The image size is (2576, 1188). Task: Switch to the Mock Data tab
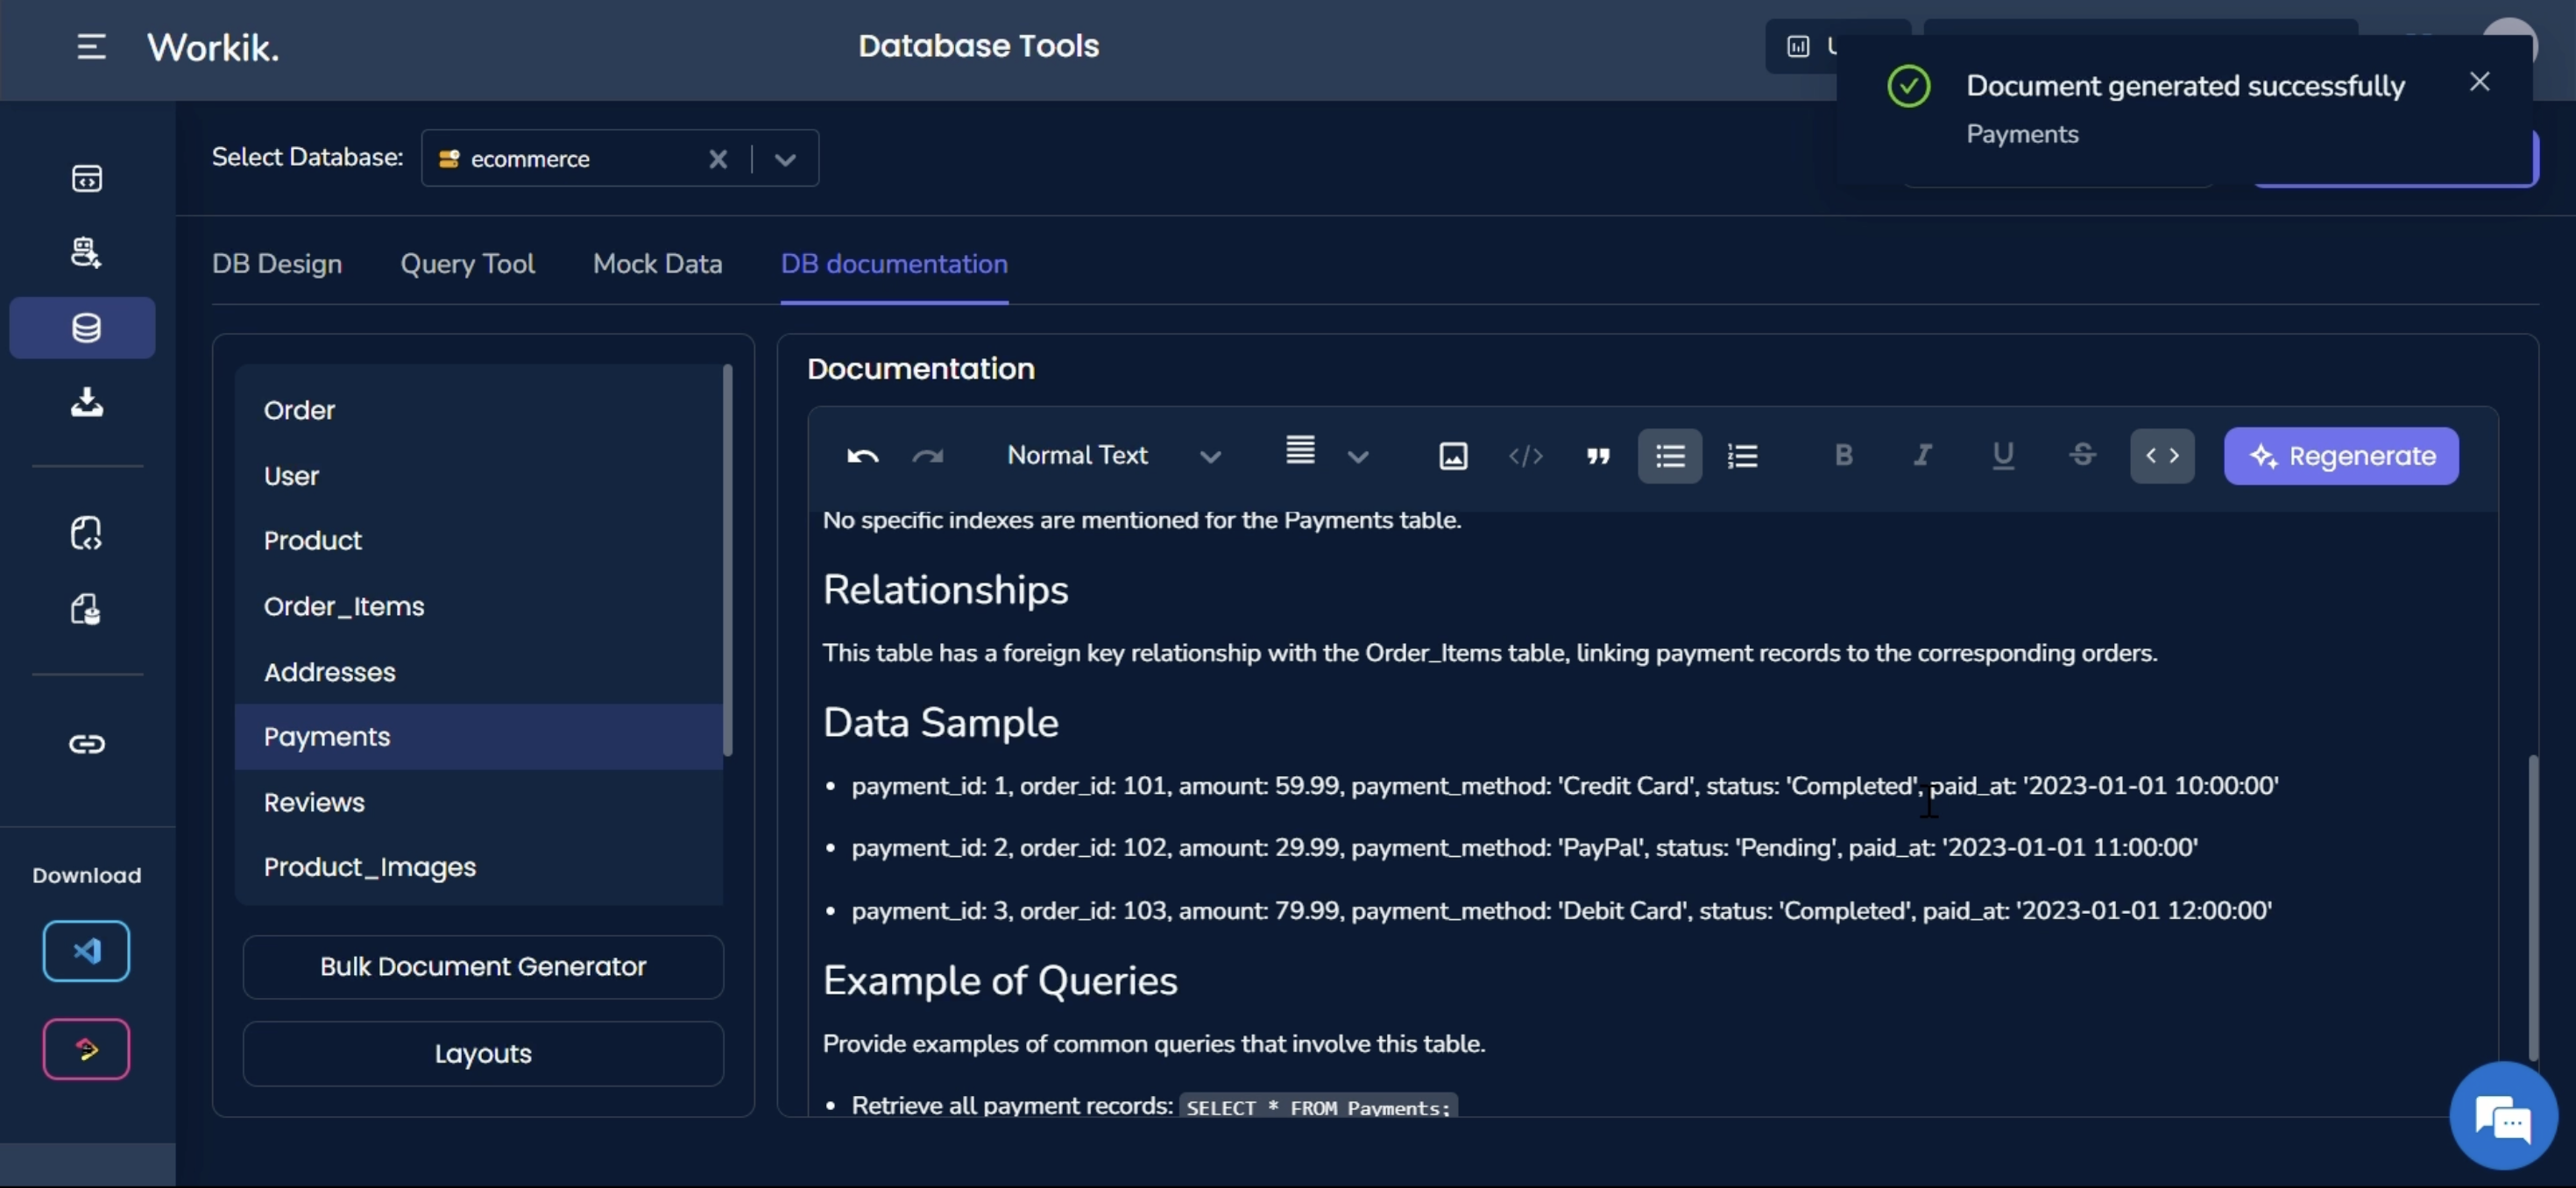point(657,264)
